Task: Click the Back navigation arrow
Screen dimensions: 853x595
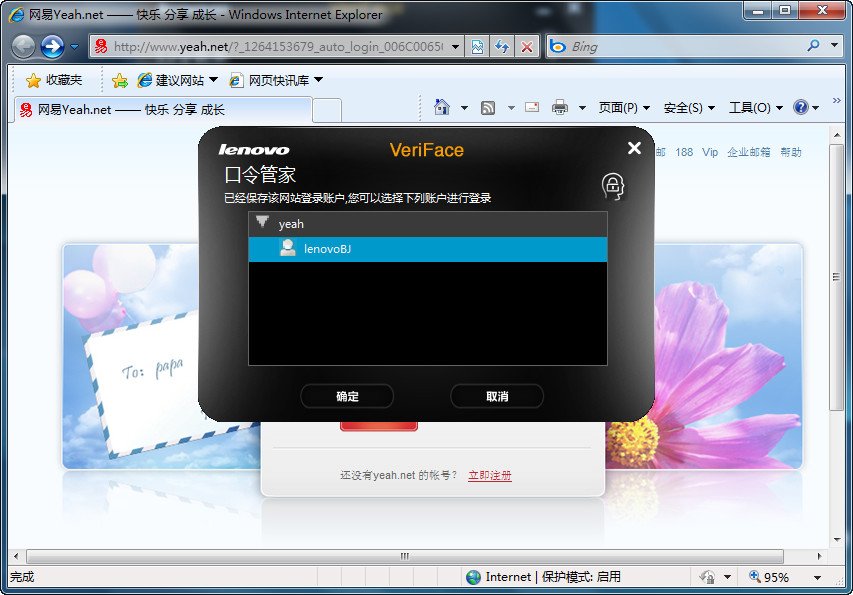Action: coord(21,45)
